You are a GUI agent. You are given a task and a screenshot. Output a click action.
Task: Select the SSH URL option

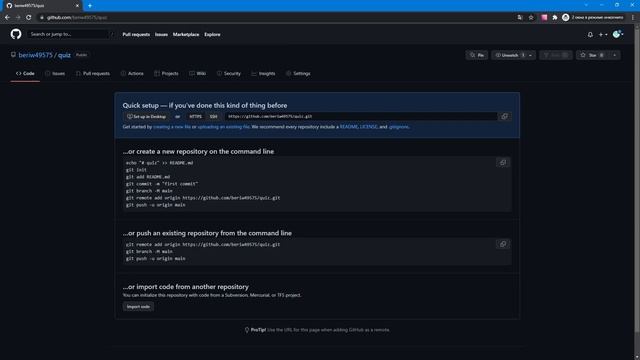click(x=213, y=117)
